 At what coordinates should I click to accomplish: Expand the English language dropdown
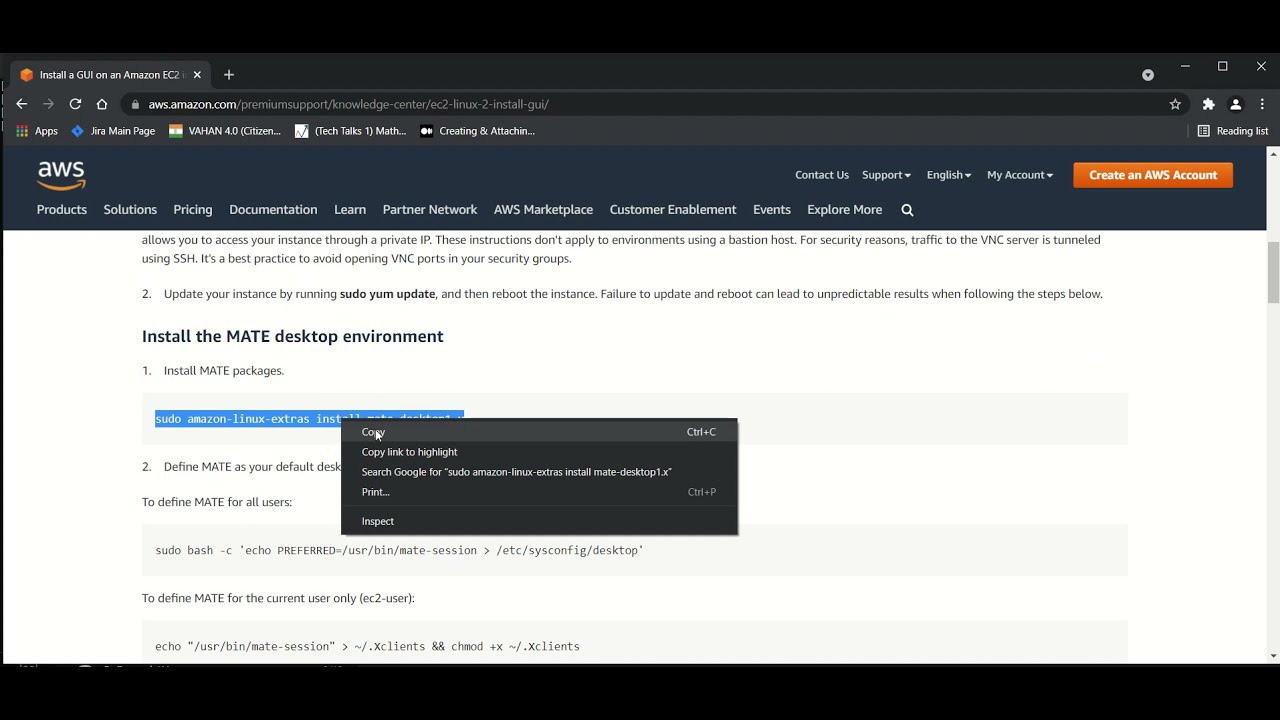pyautogui.click(x=949, y=175)
